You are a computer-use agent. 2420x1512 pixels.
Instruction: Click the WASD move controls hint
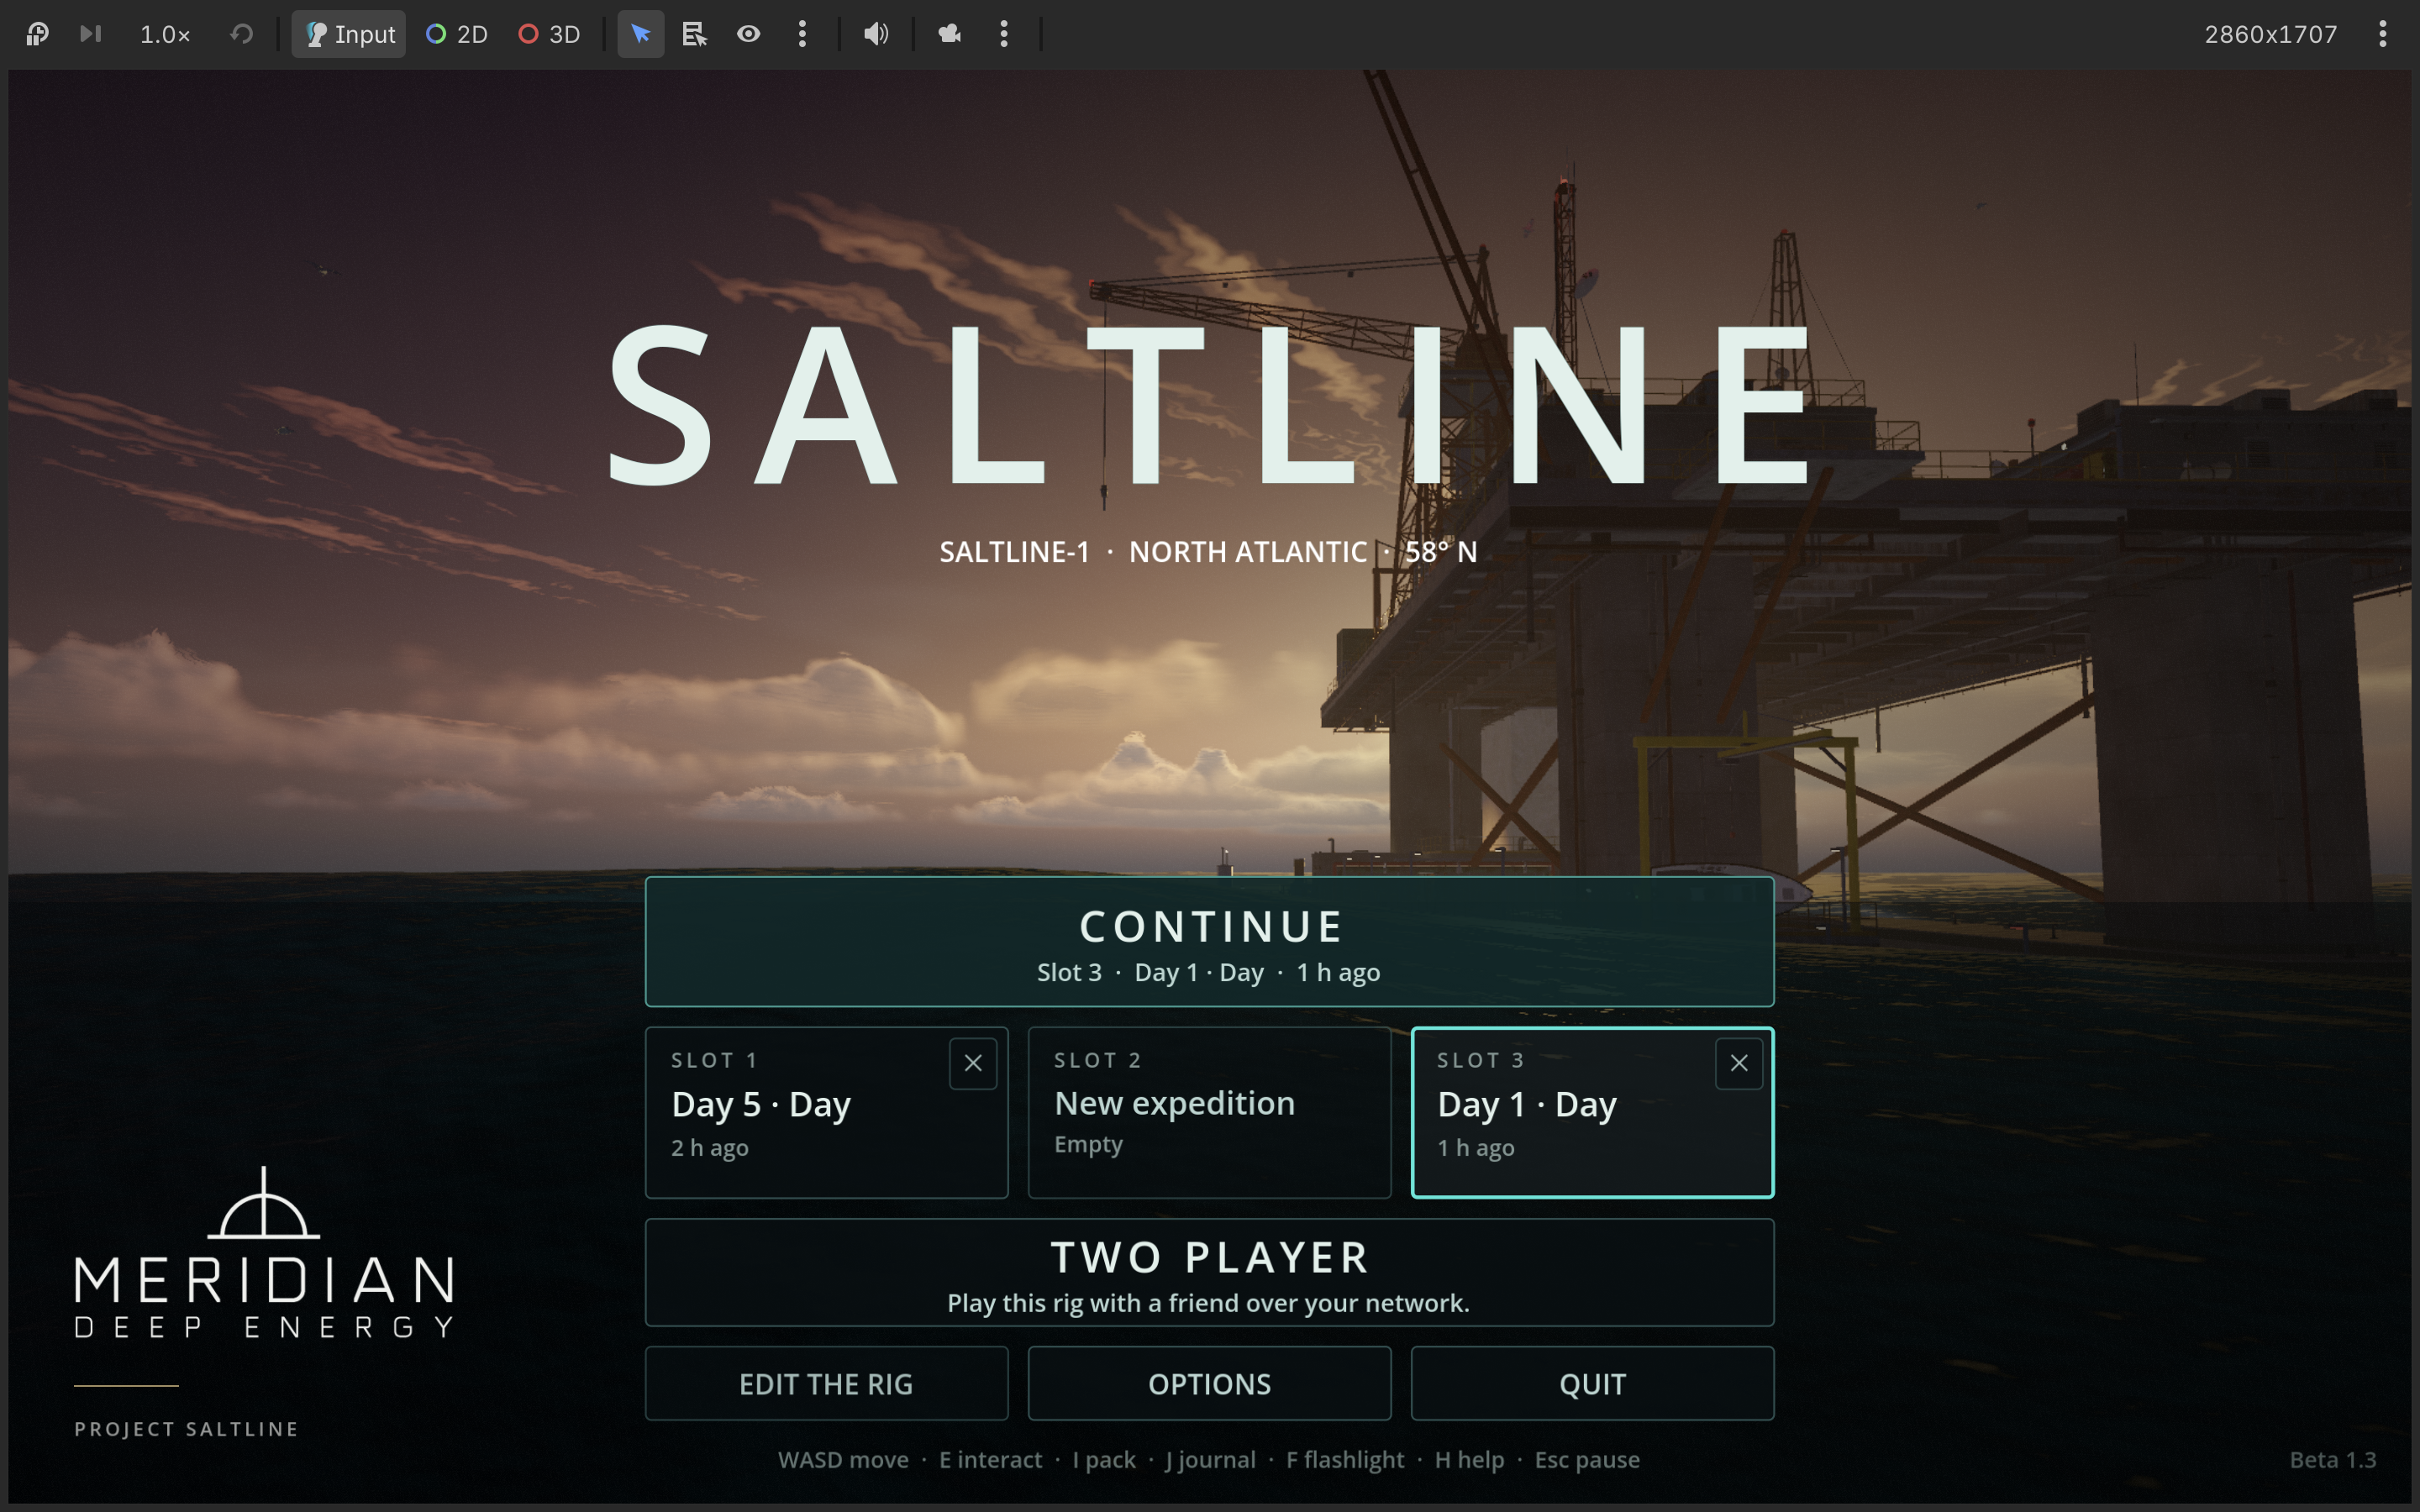point(843,1460)
